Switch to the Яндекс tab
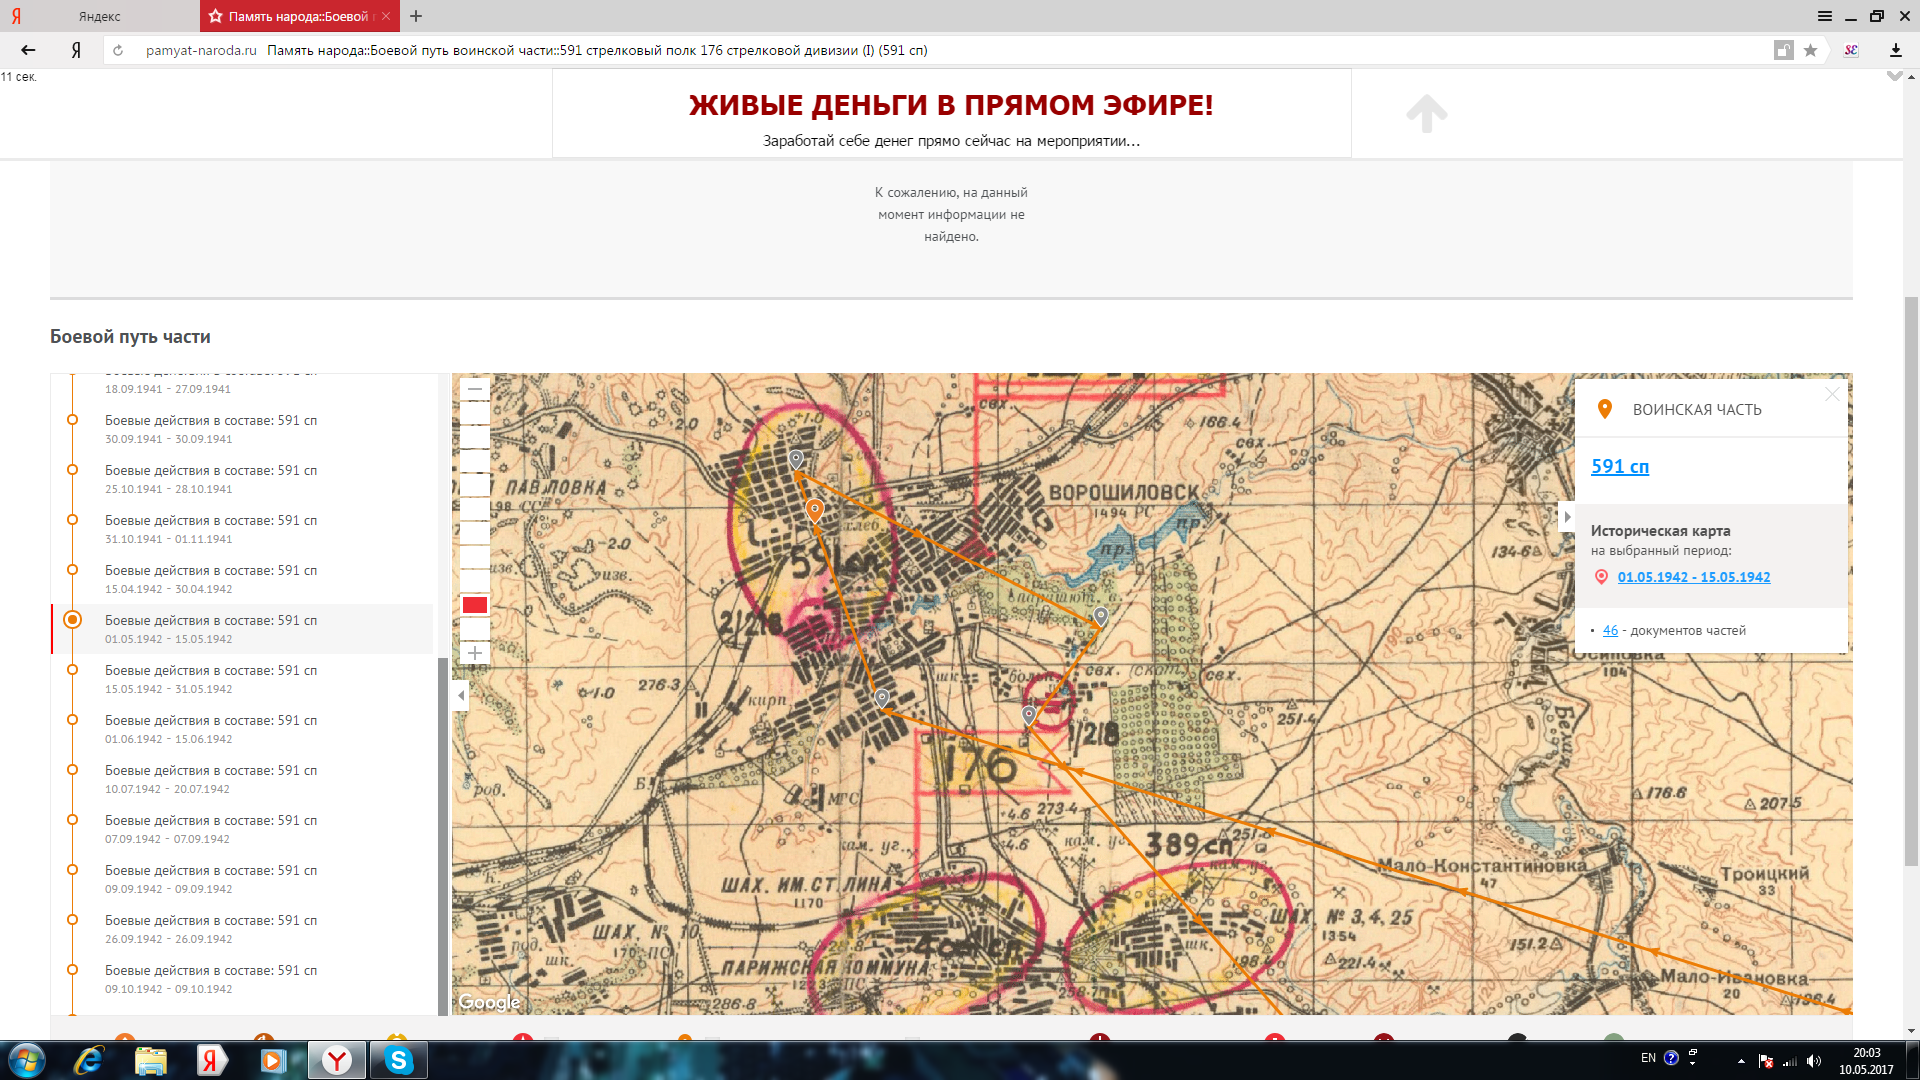The height and width of the screenshot is (1080, 1920). (x=100, y=16)
